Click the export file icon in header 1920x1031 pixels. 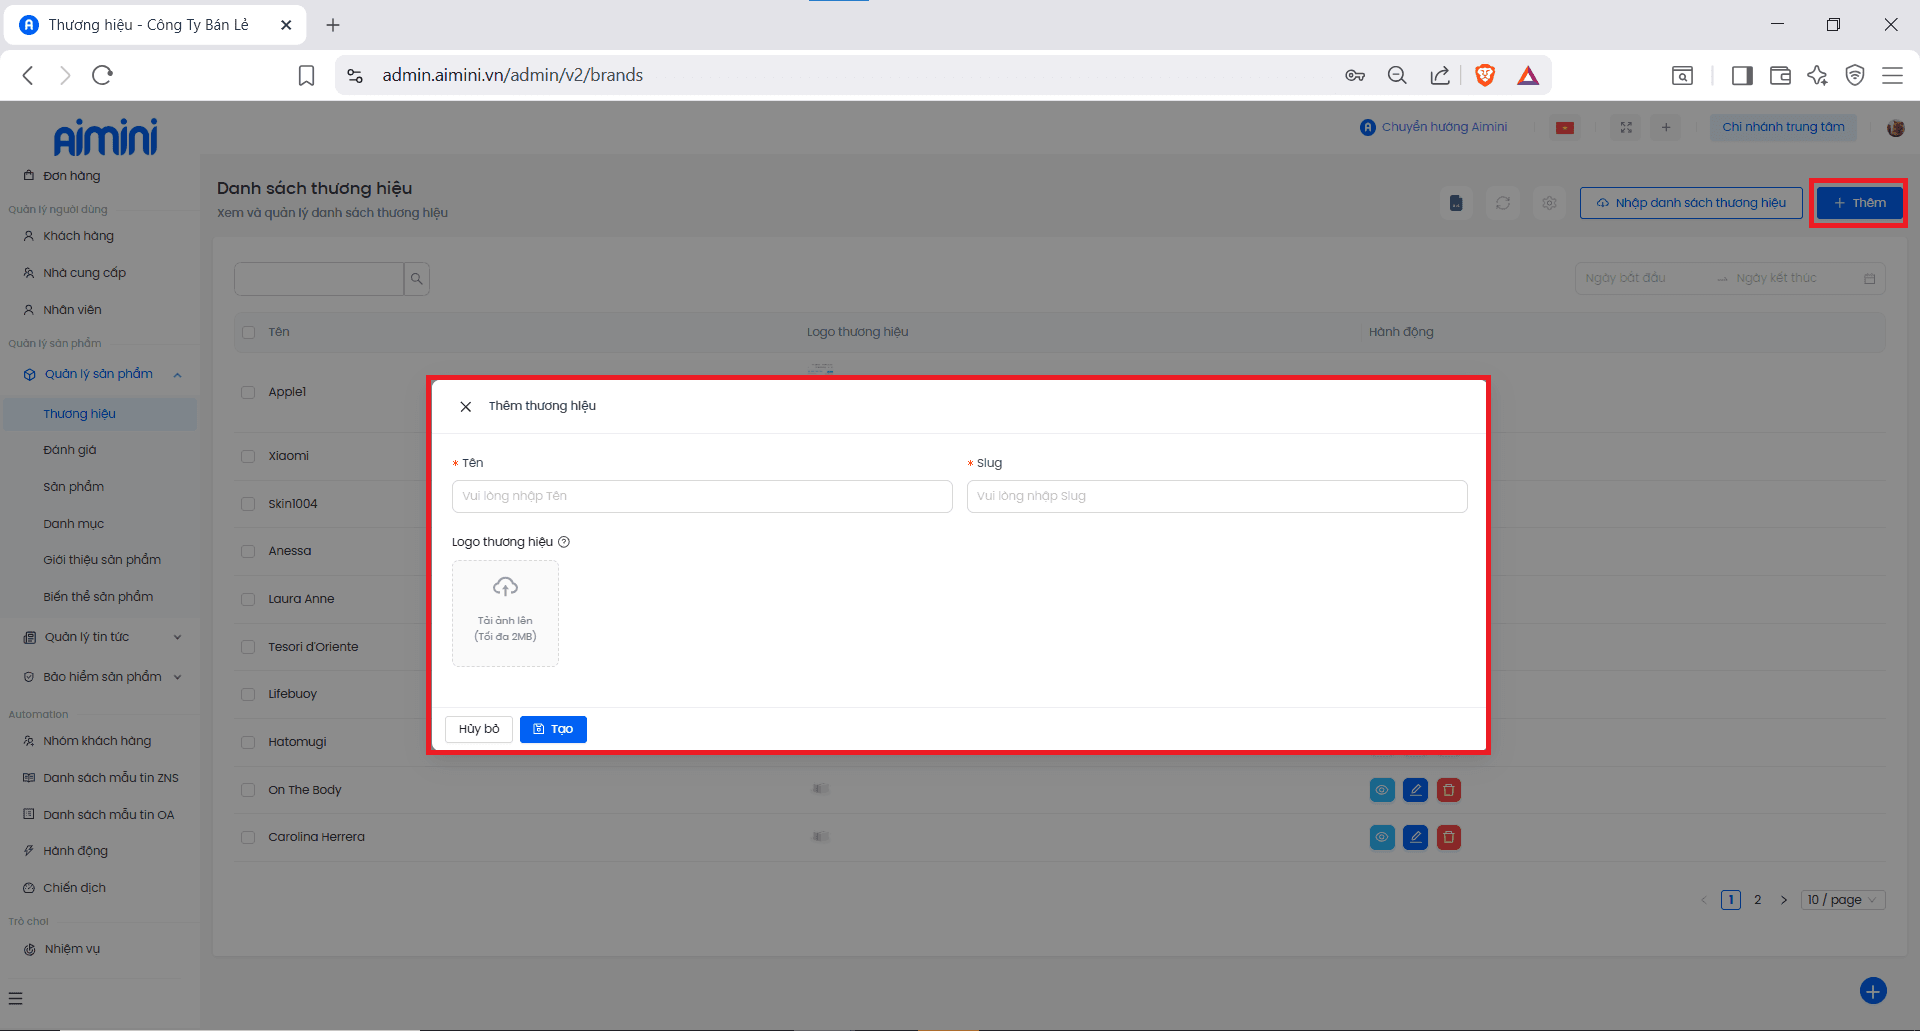click(1456, 203)
